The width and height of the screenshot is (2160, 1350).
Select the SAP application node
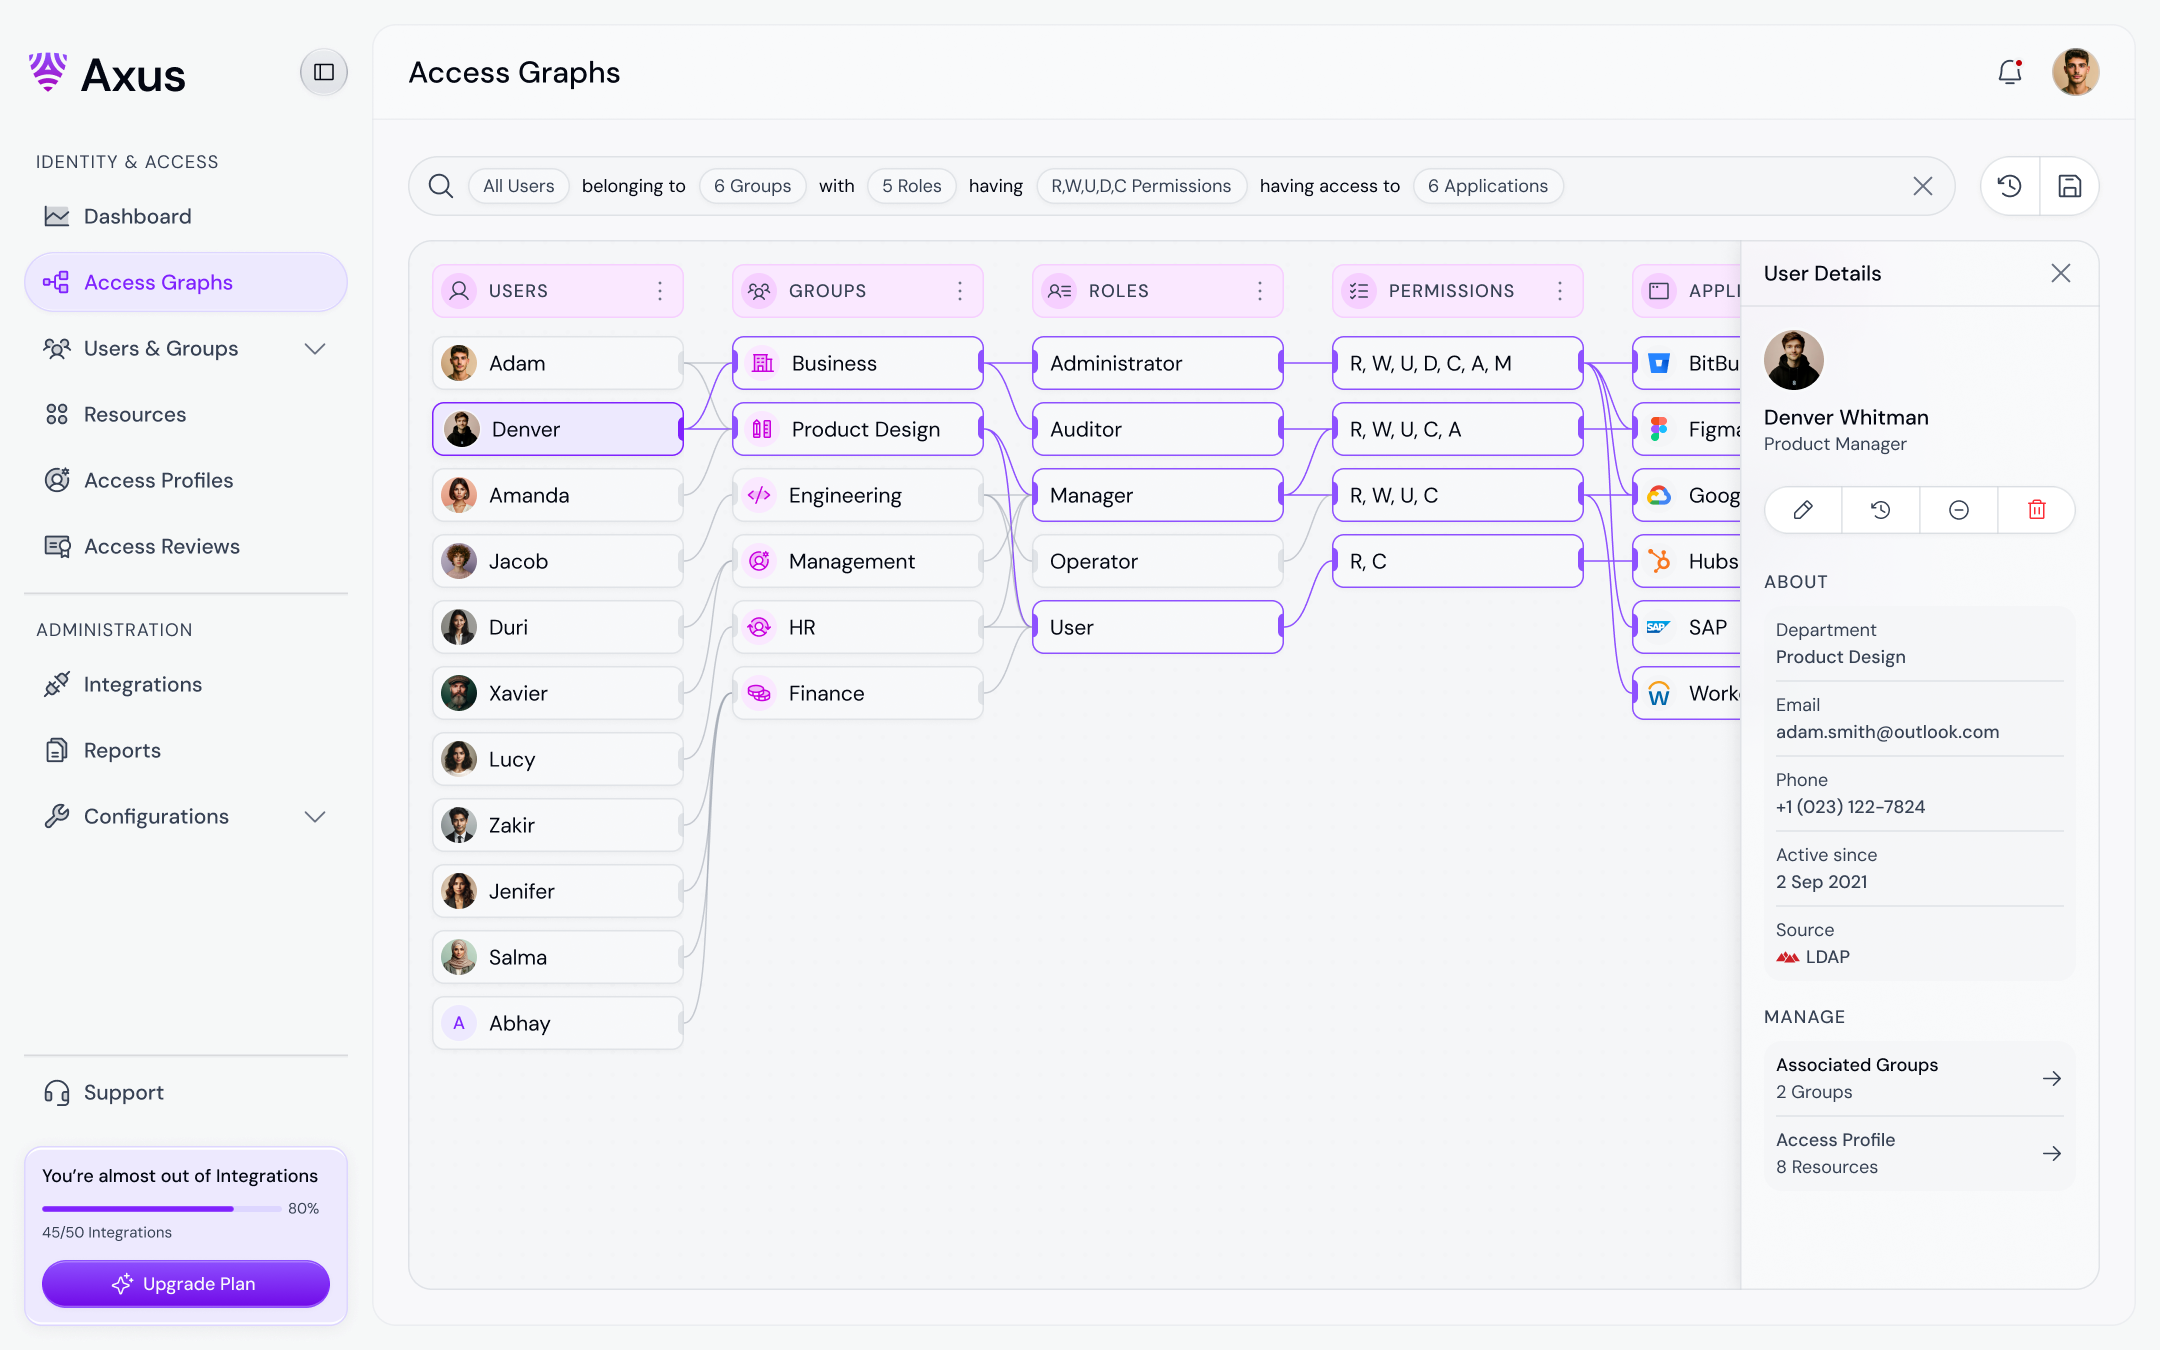tap(1687, 627)
